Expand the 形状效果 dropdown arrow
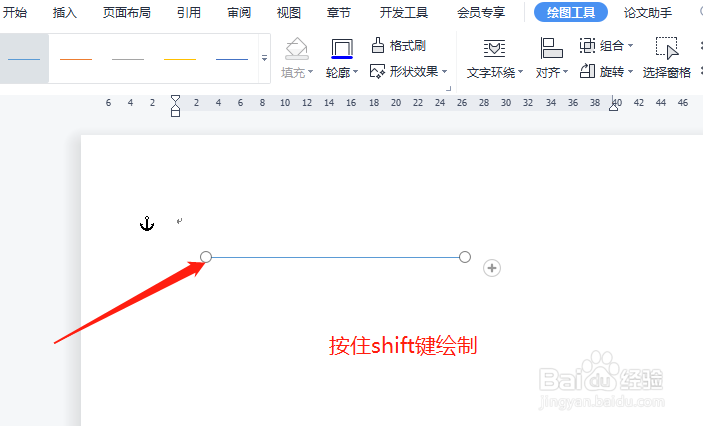Viewport: 703px width, 426px height. click(x=444, y=71)
